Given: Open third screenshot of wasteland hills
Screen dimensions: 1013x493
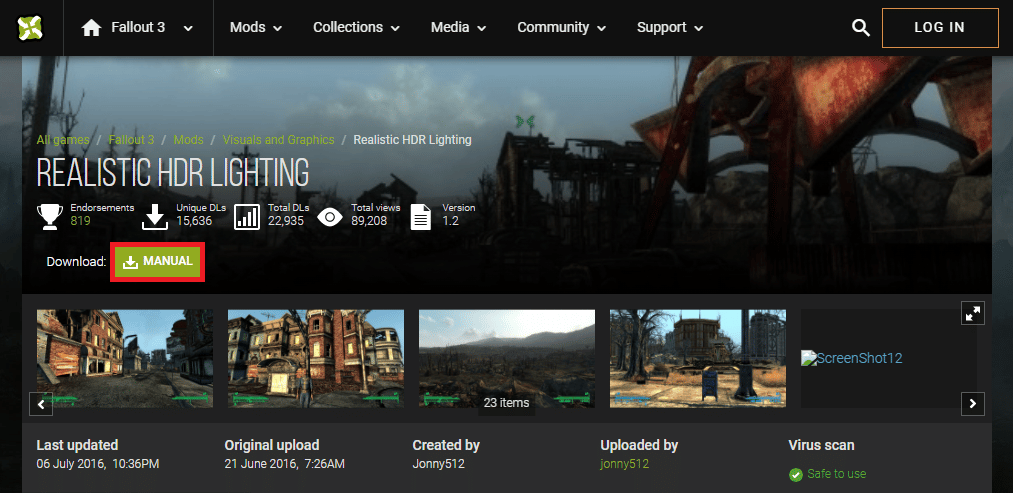Looking at the screenshot, I should [x=507, y=359].
